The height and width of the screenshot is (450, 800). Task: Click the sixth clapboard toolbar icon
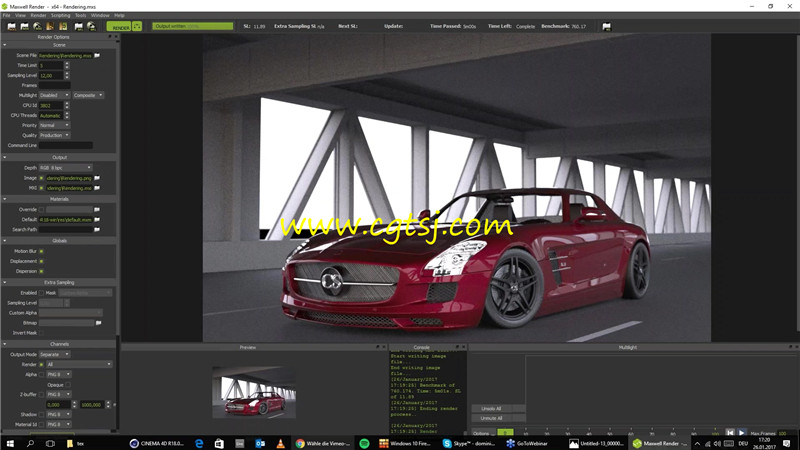click(79, 27)
